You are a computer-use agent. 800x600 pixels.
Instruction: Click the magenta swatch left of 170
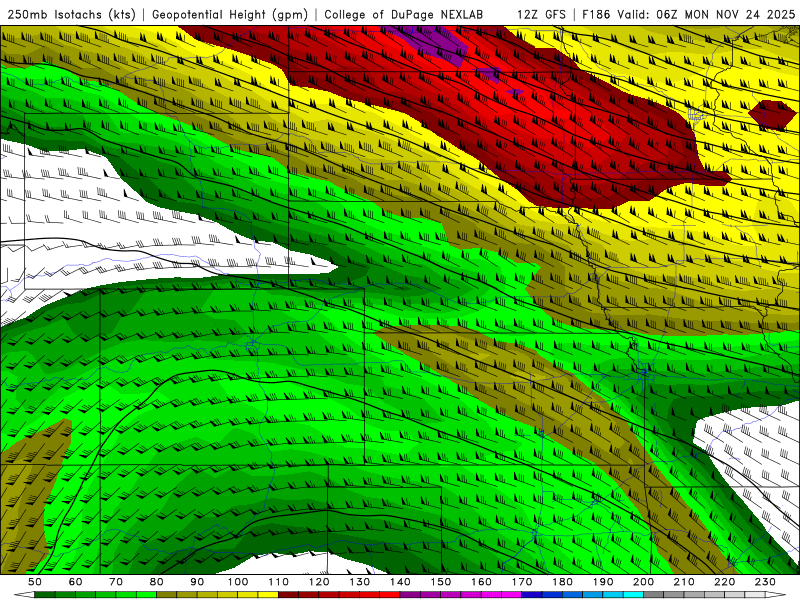pyautogui.click(x=511, y=595)
